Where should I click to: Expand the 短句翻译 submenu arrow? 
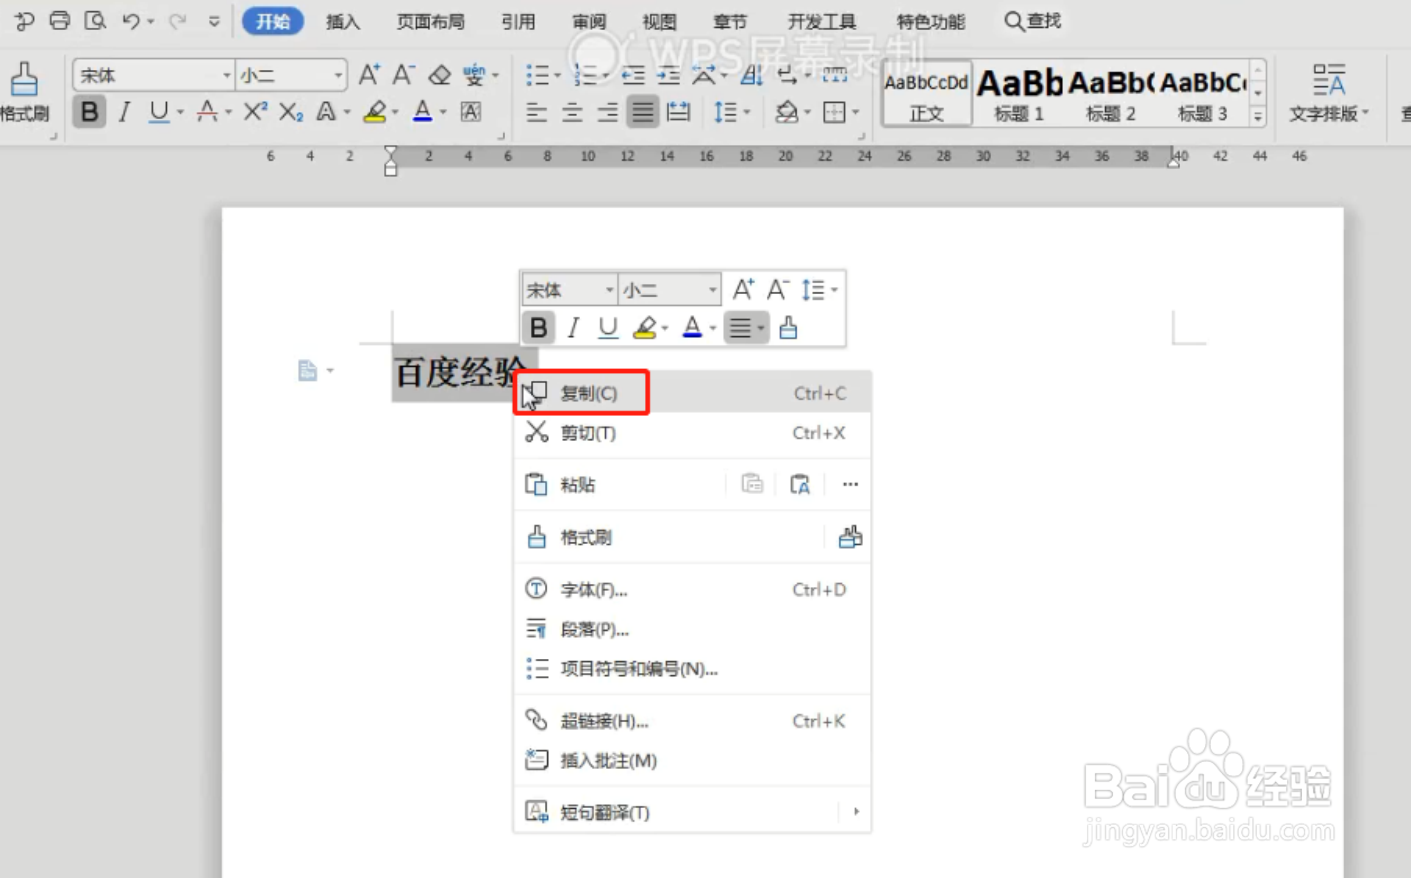click(856, 812)
